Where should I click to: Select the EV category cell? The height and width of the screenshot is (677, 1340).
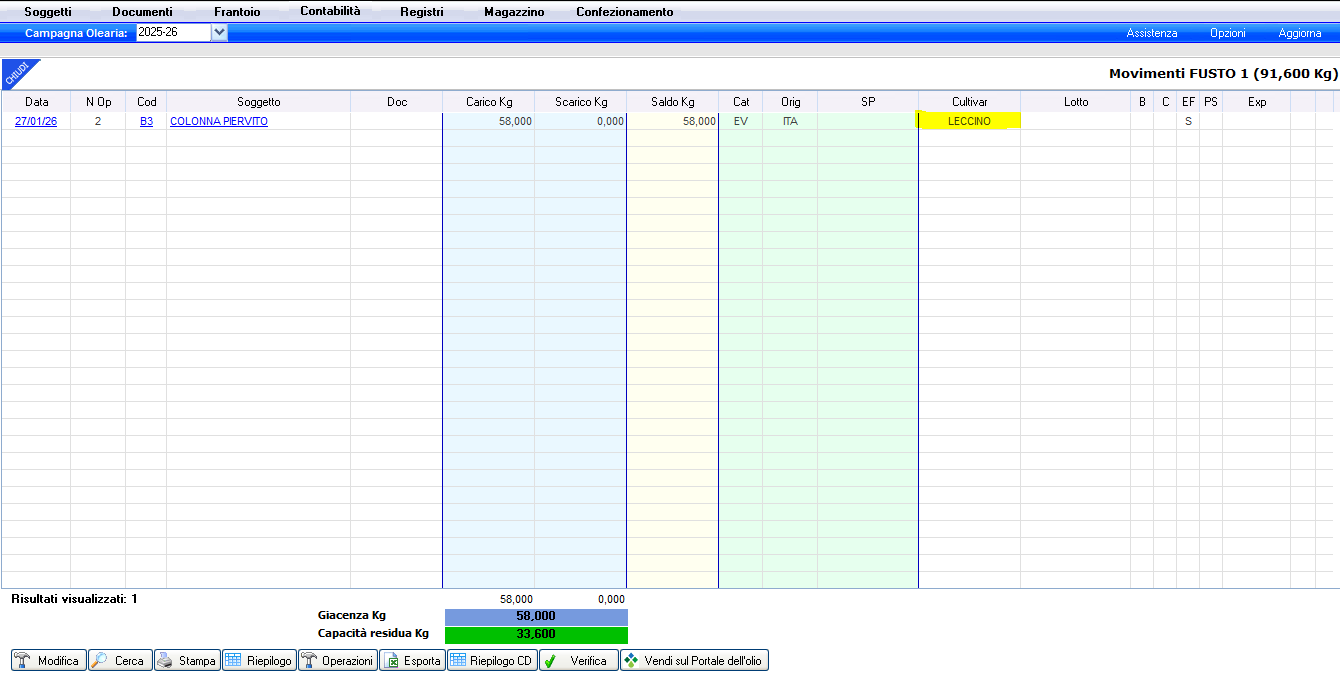pyautogui.click(x=741, y=121)
